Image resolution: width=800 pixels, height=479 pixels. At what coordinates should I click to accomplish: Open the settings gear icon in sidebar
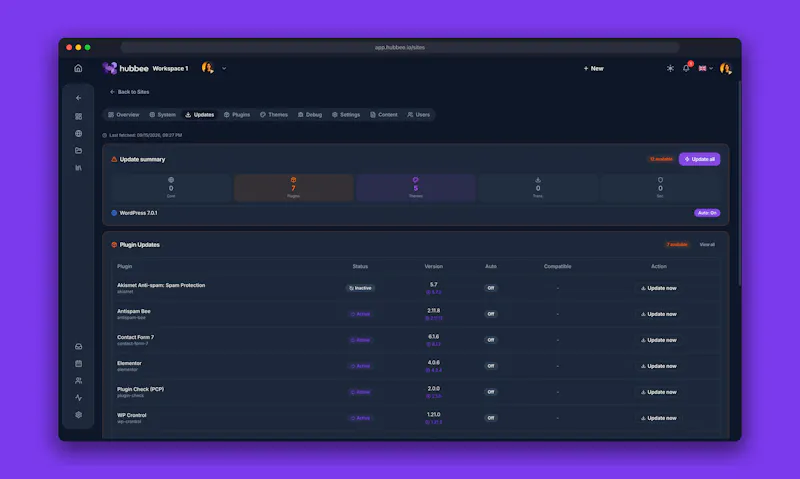pyautogui.click(x=79, y=415)
